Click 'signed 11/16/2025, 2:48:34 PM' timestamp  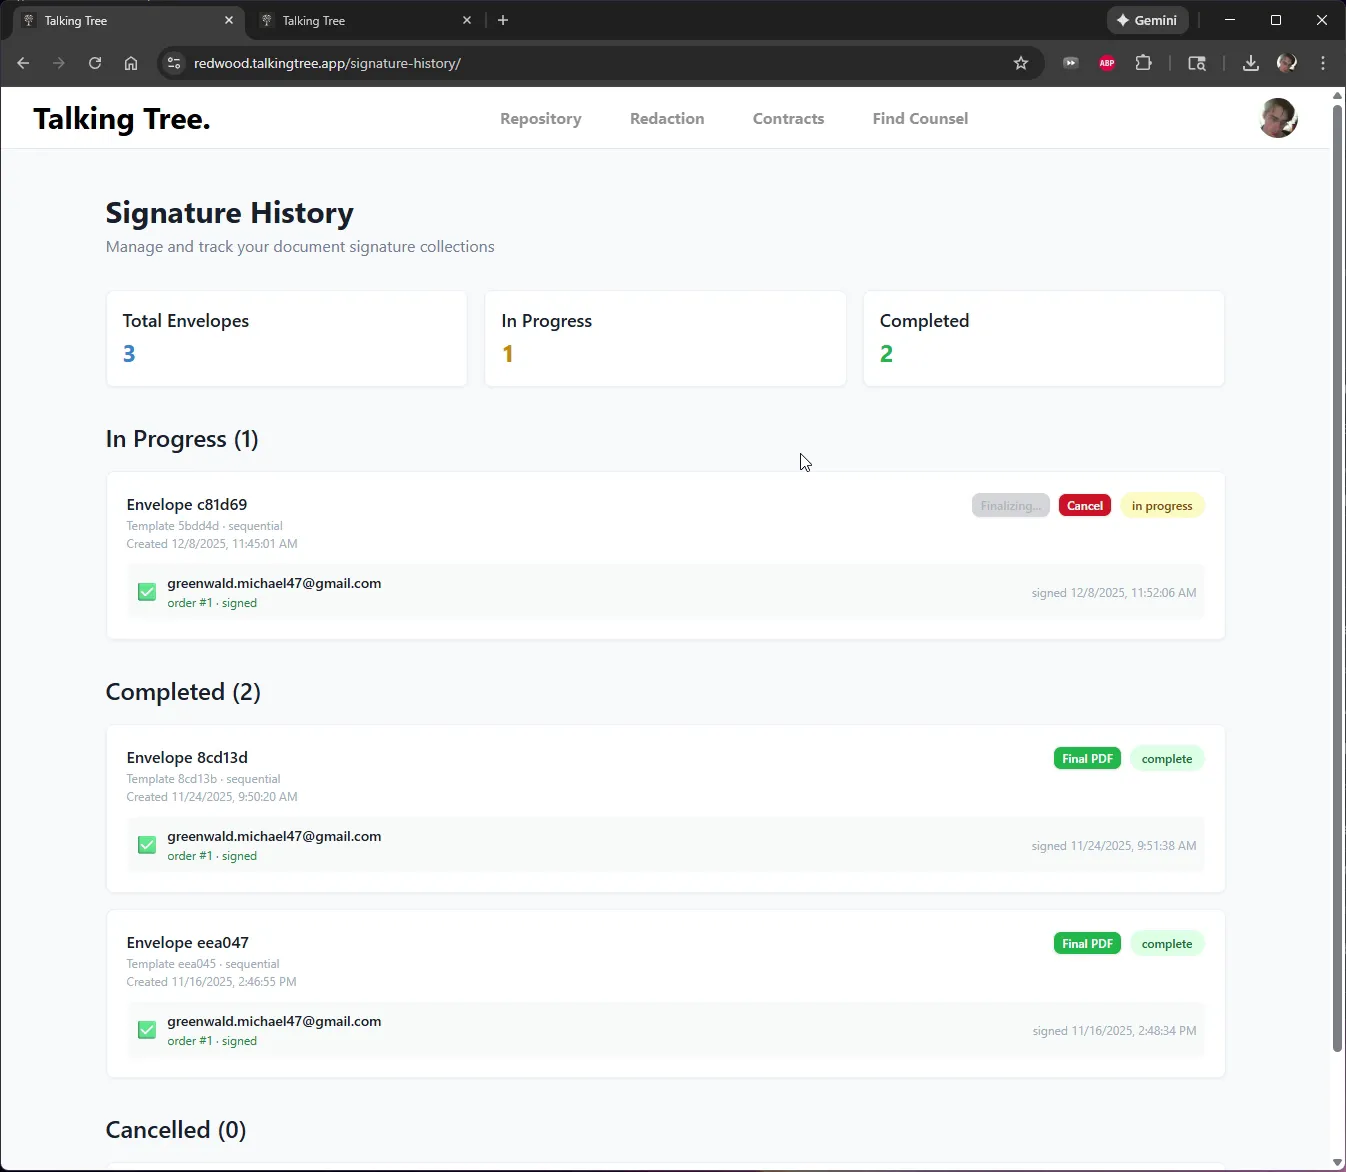1115,1031
